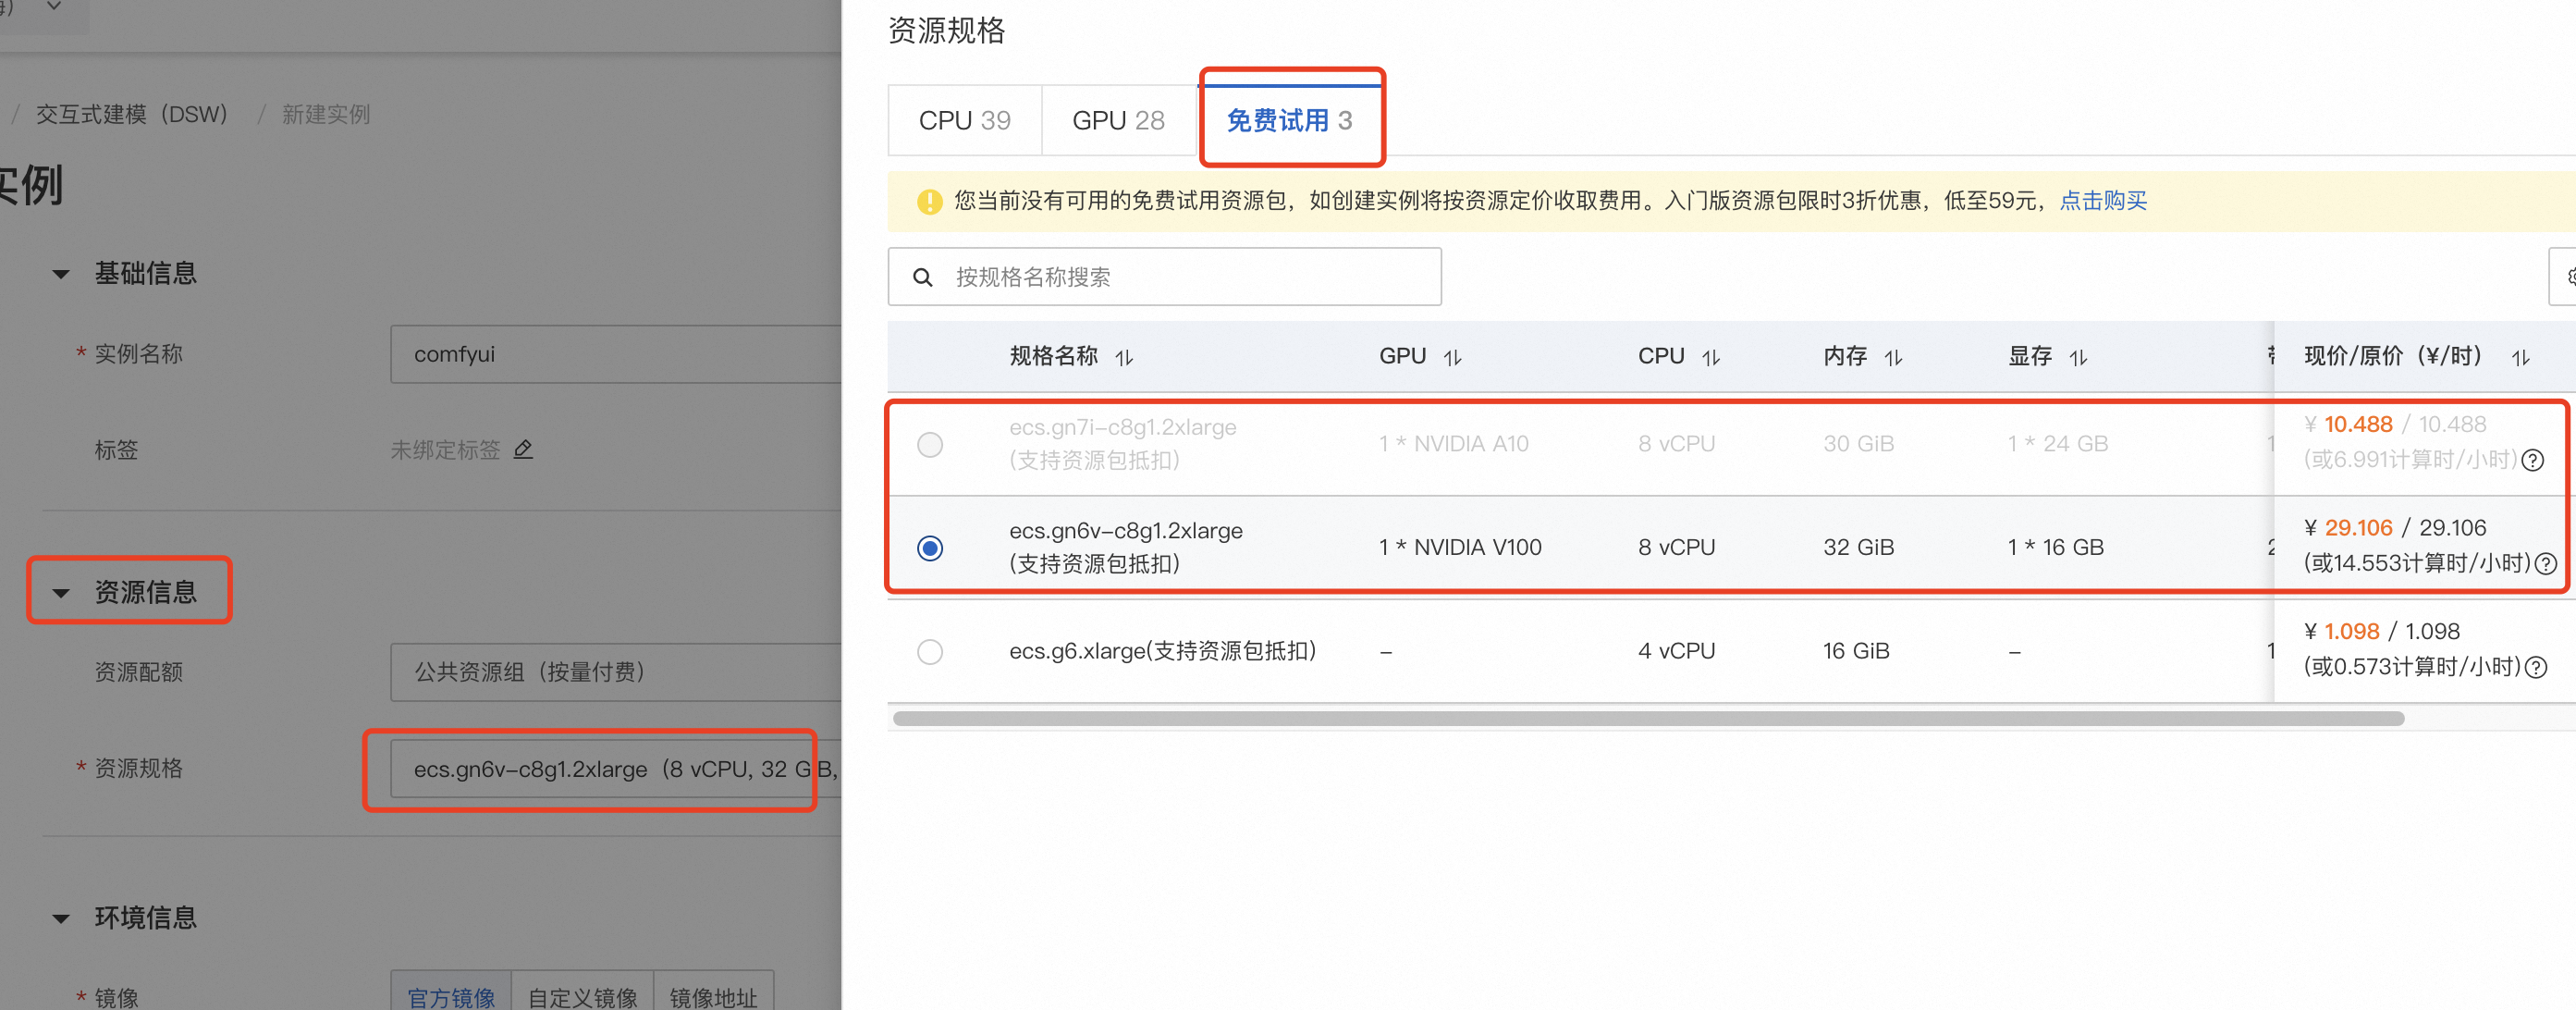Select the ecs.gn7i-c8g1.2xlarge radio button
Screen dimensions: 2576x1010
coord(930,444)
